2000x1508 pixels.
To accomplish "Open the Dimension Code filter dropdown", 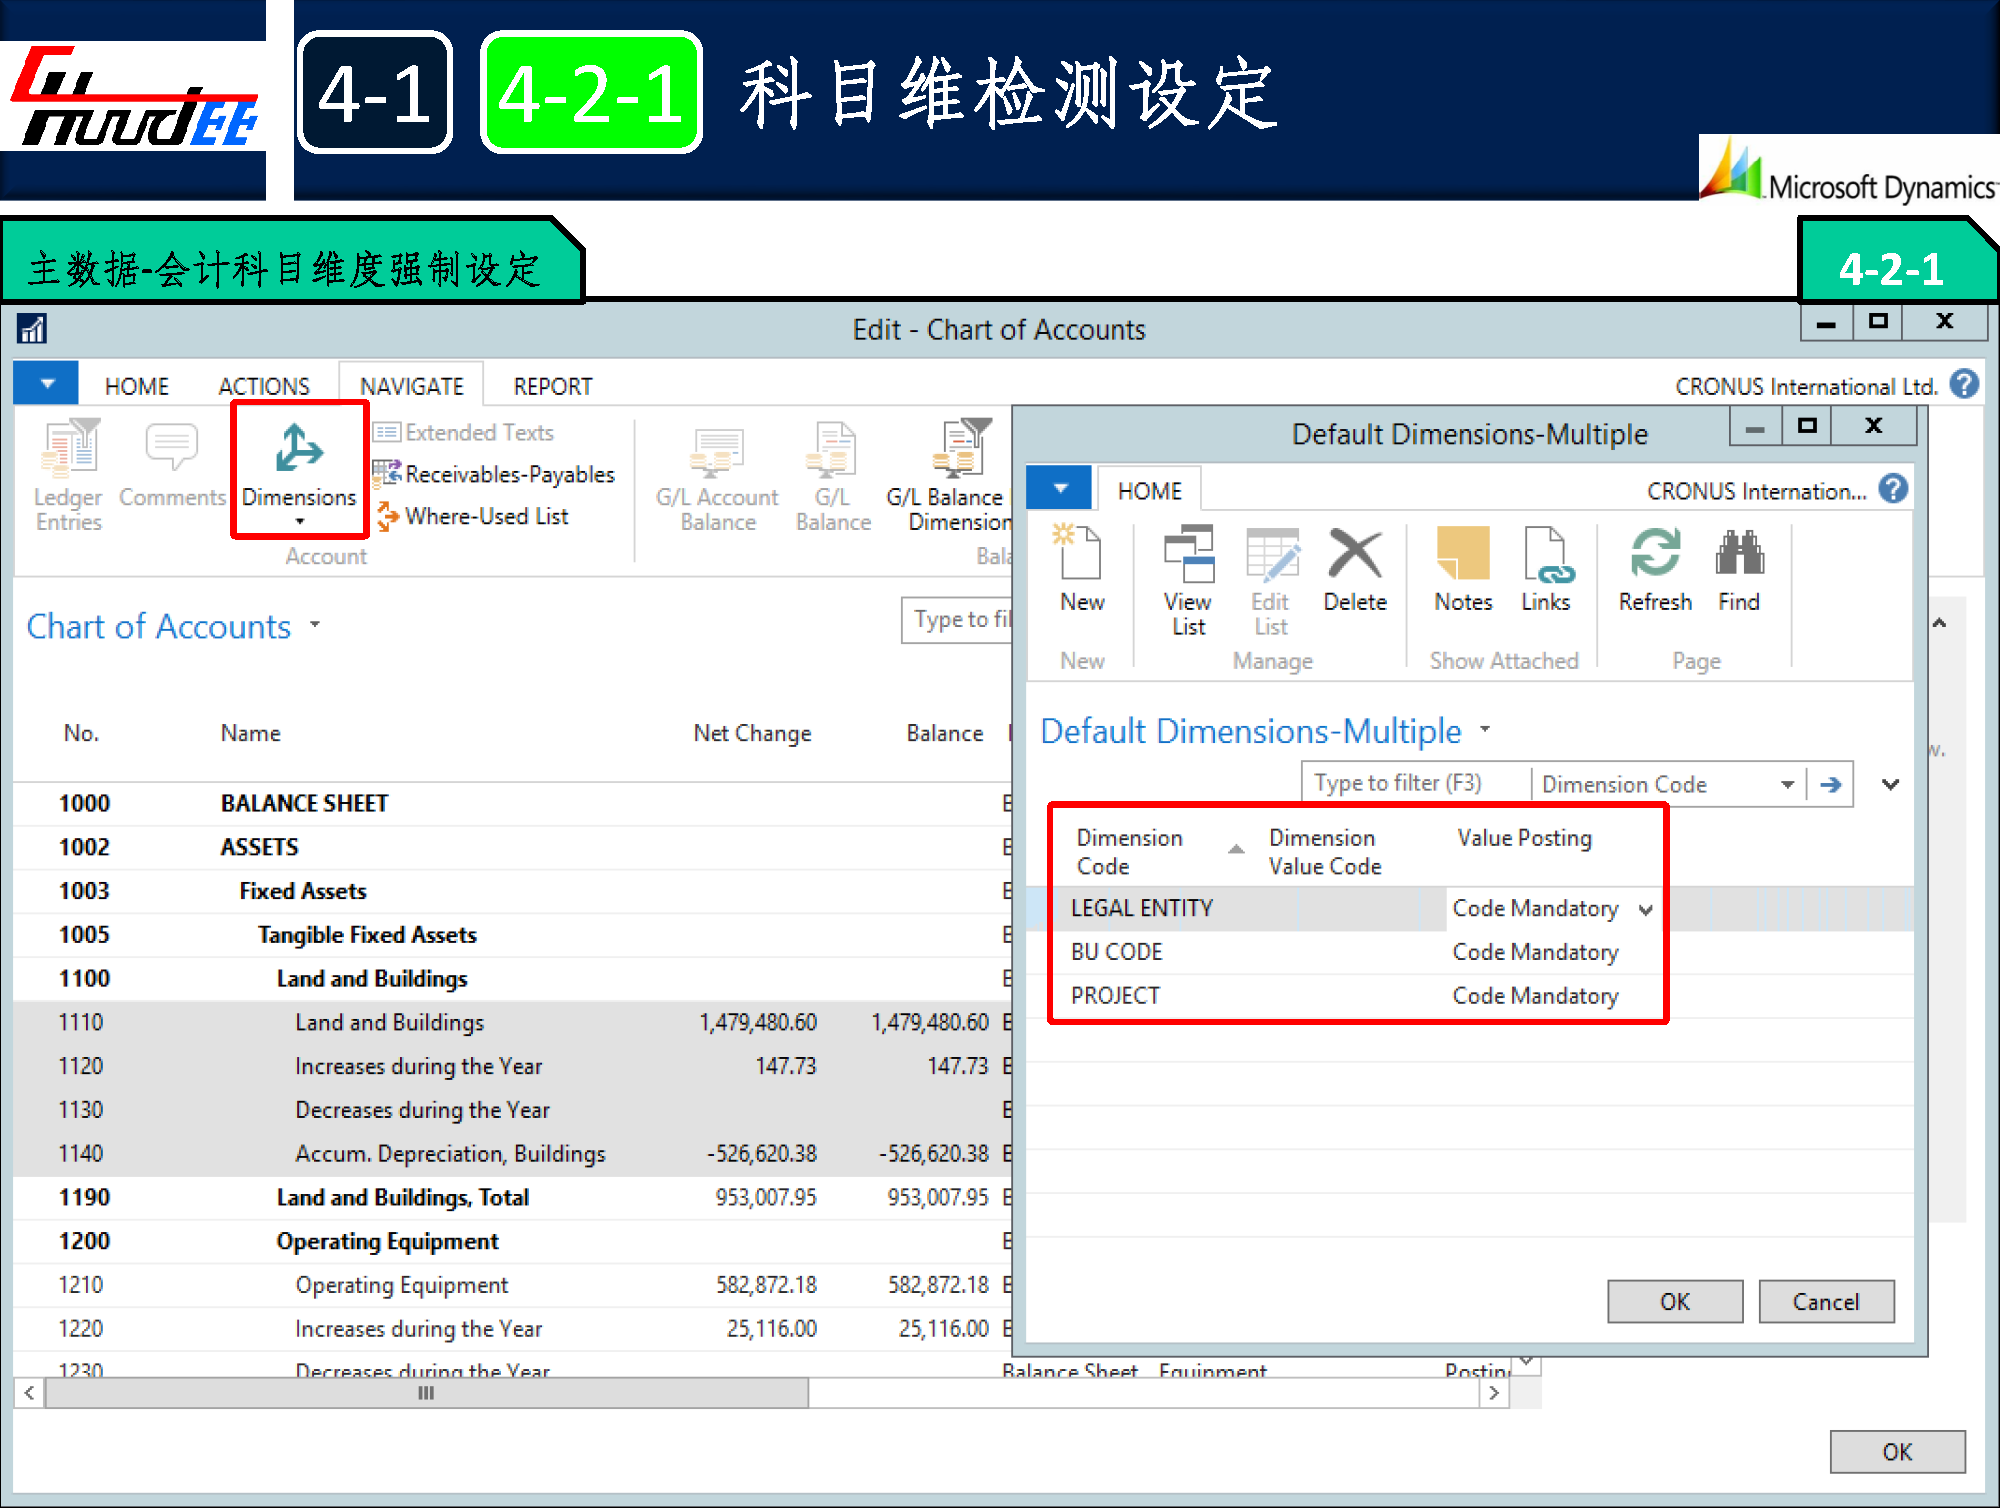I will (1786, 785).
